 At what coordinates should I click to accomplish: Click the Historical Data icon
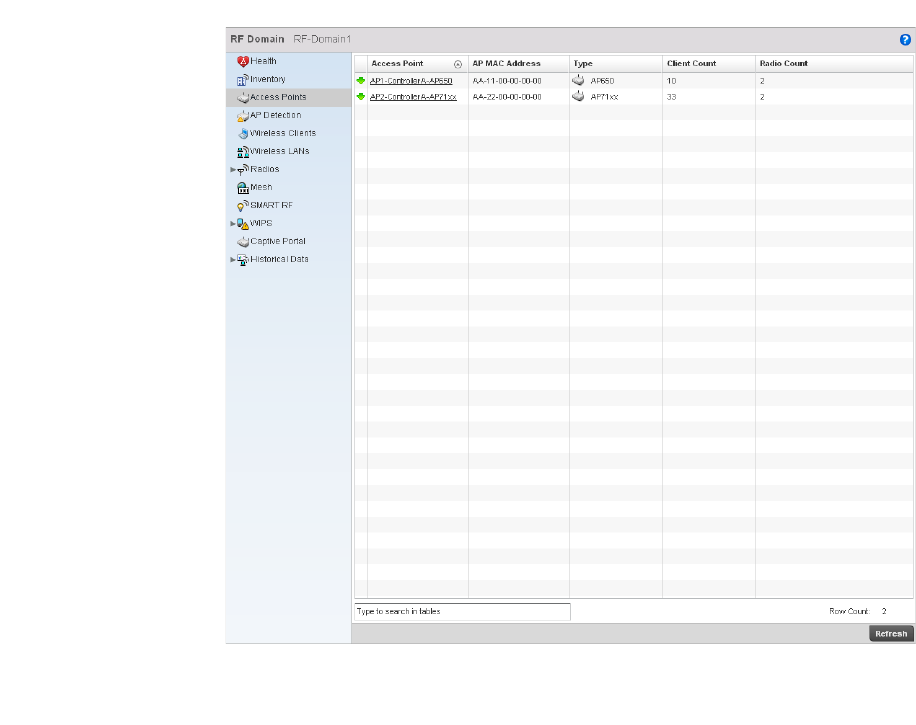click(243, 260)
